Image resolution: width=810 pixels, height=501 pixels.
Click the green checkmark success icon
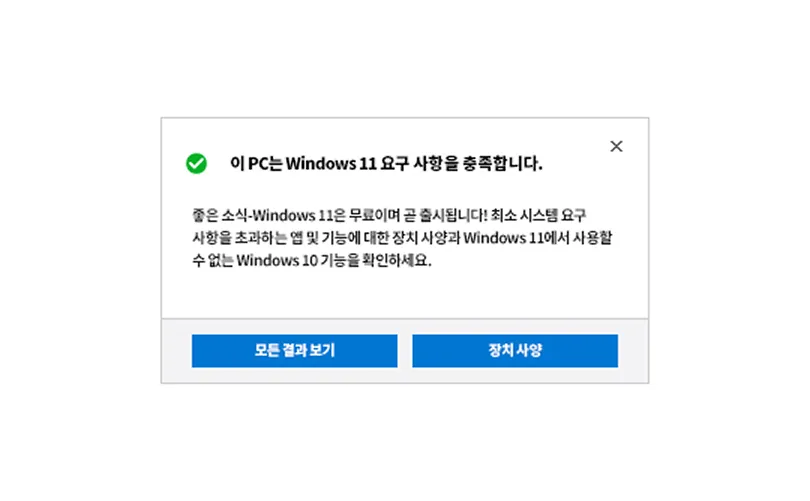[x=196, y=163]
